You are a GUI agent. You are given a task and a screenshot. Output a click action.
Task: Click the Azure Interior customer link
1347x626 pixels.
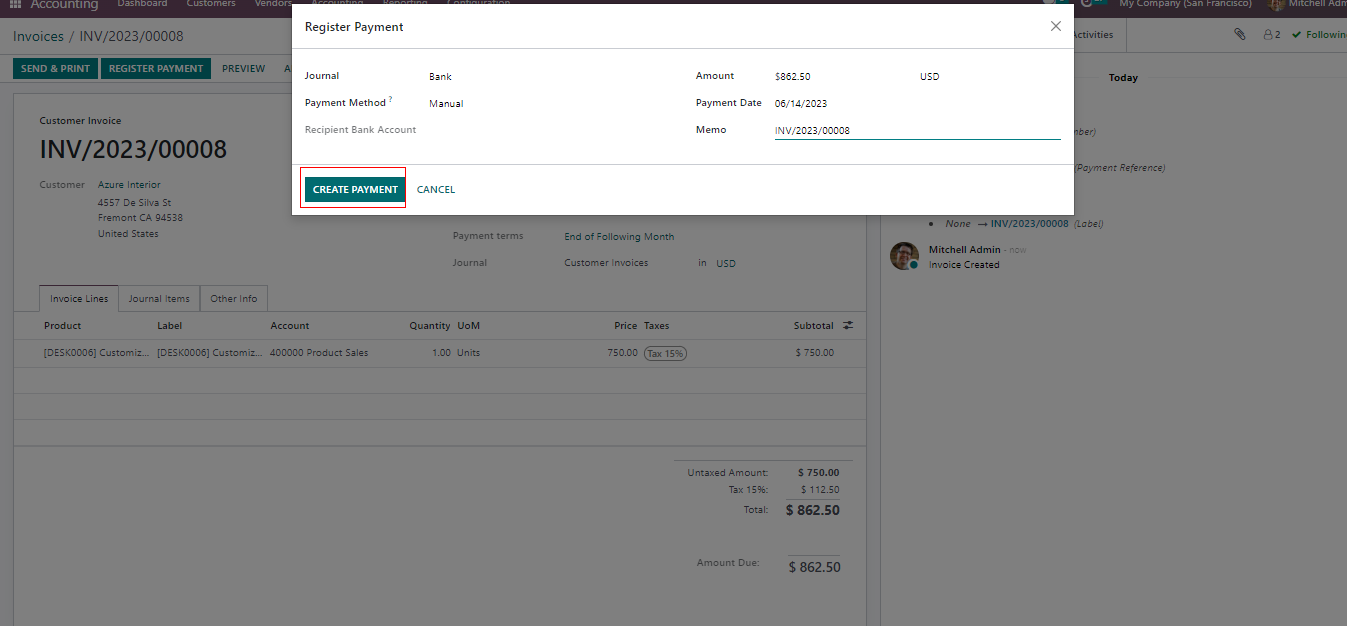click(129, 185)
